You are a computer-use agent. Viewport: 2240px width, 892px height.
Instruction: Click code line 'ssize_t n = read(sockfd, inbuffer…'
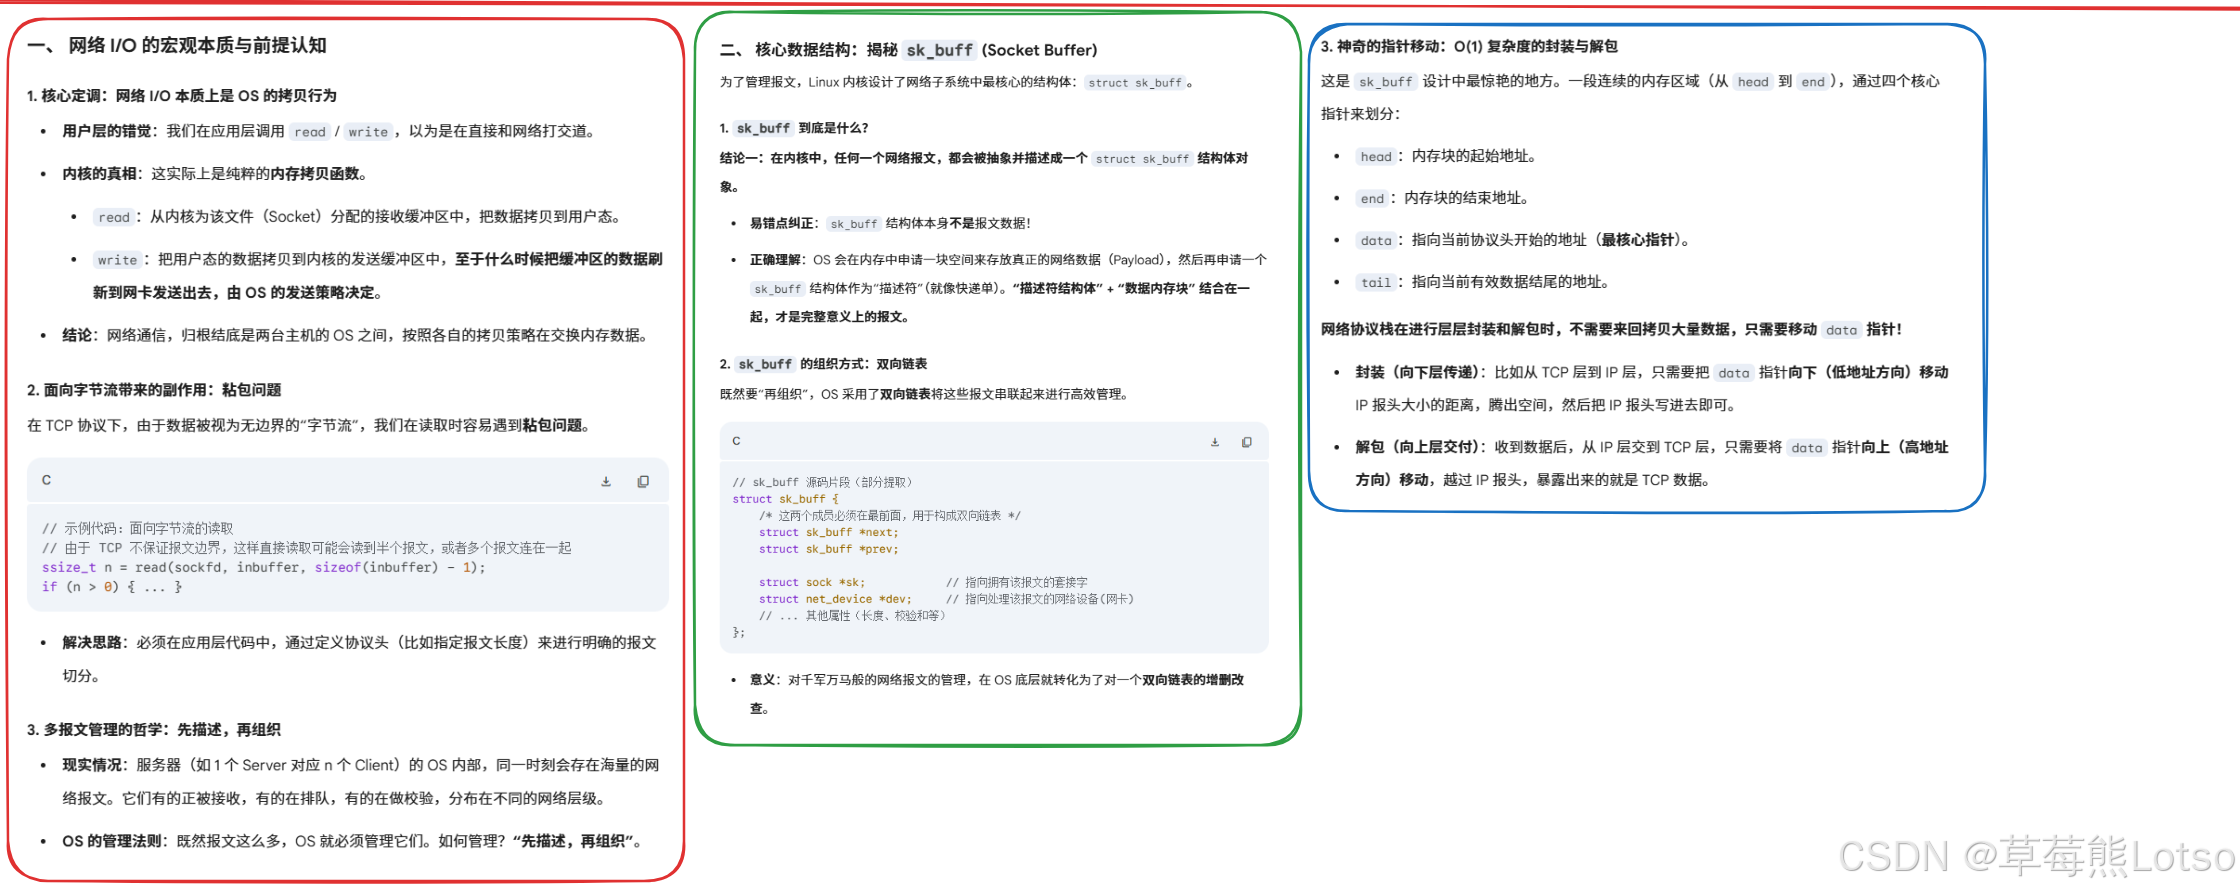point(264,567)
